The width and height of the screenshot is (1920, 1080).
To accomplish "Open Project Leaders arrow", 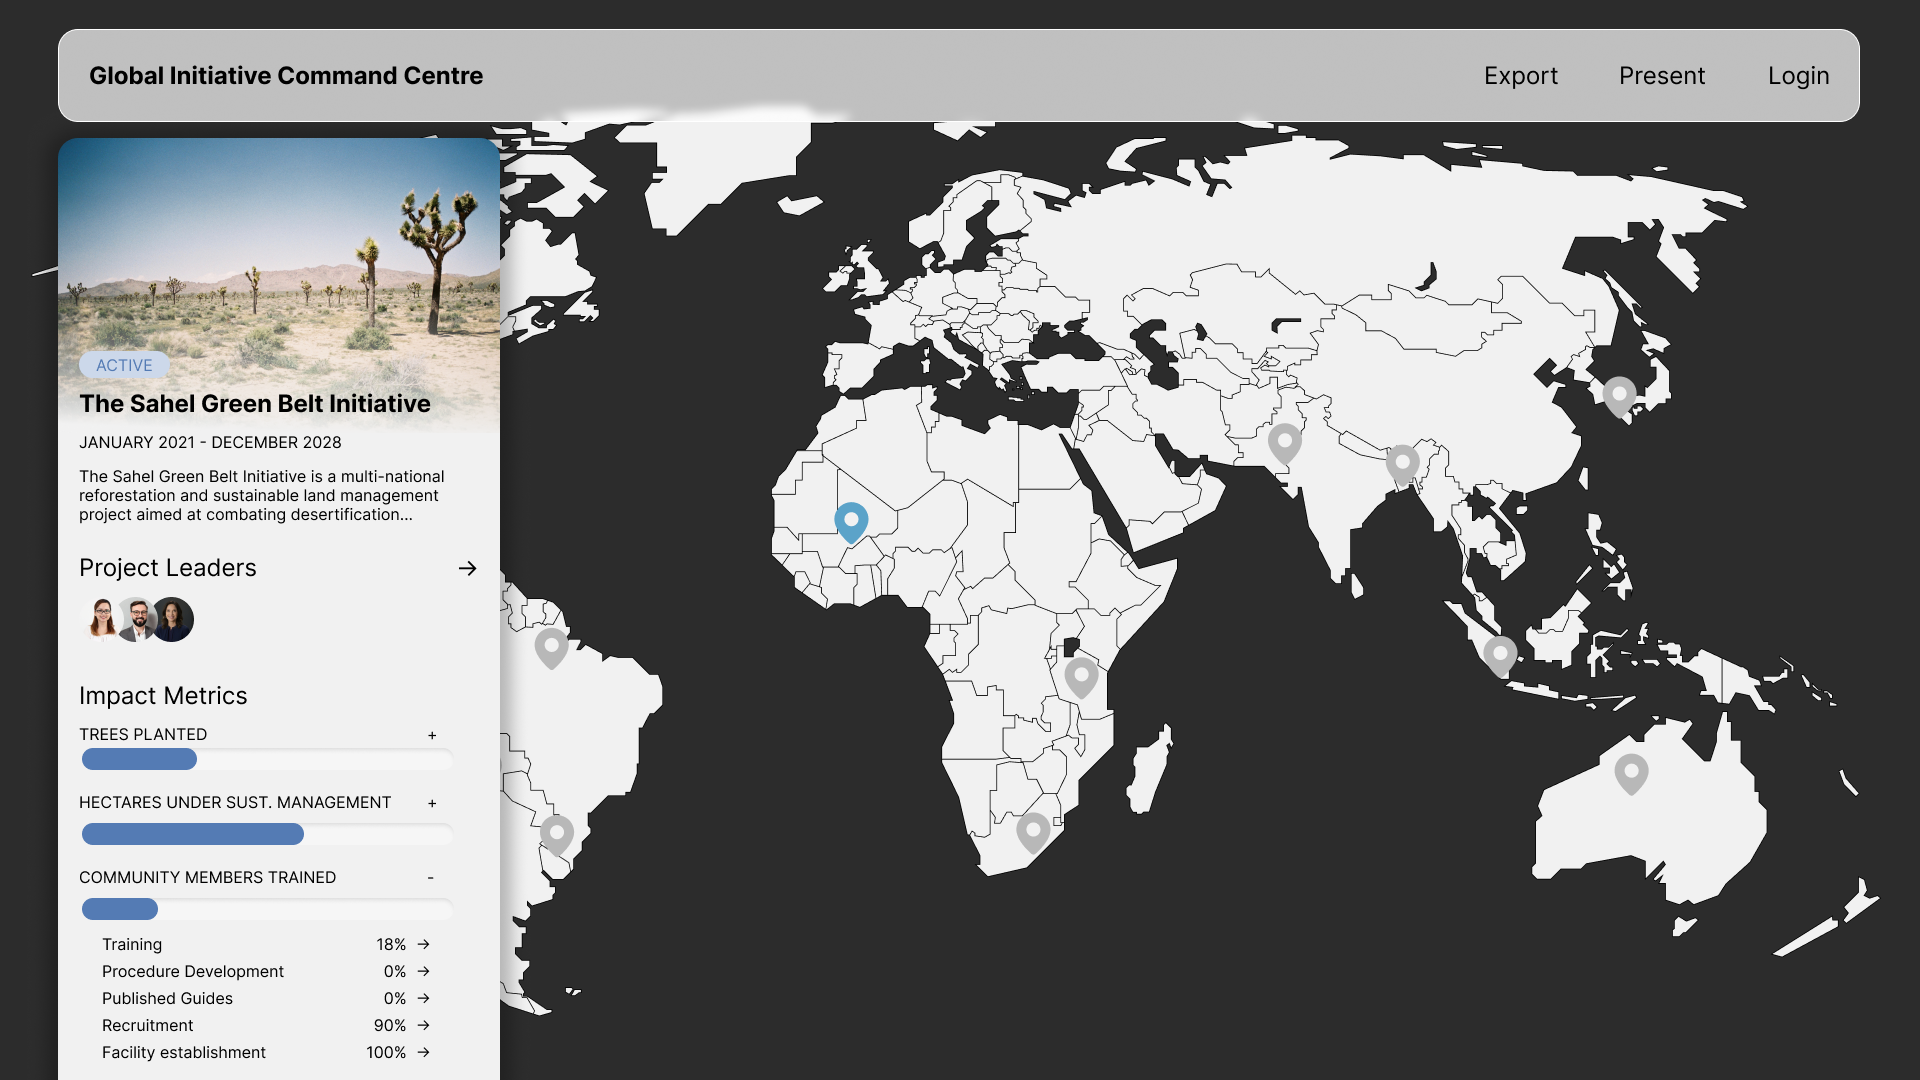I will coord(467,568).
